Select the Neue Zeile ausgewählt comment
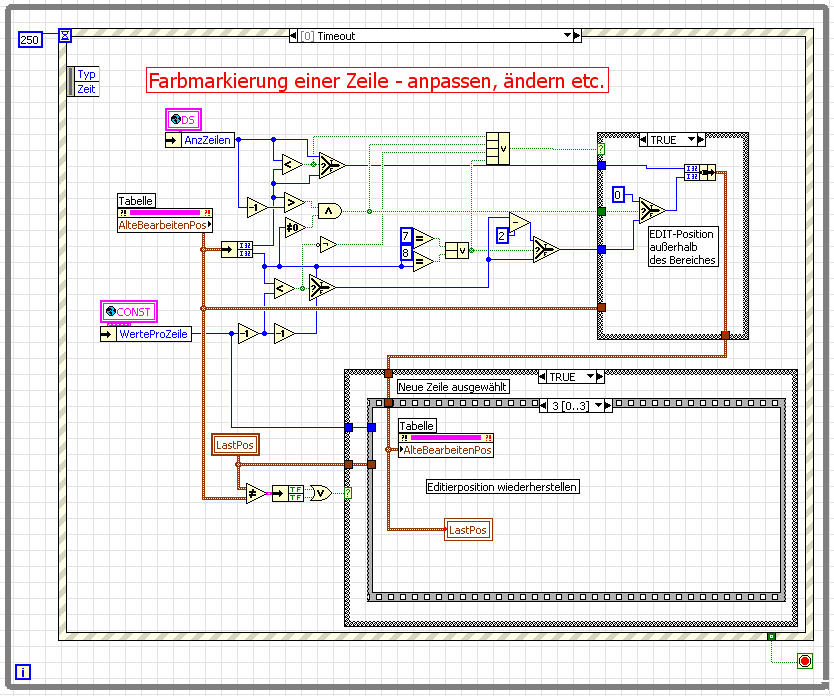The height and width of the screenshot is (696, 834). [x=453, y=387]
